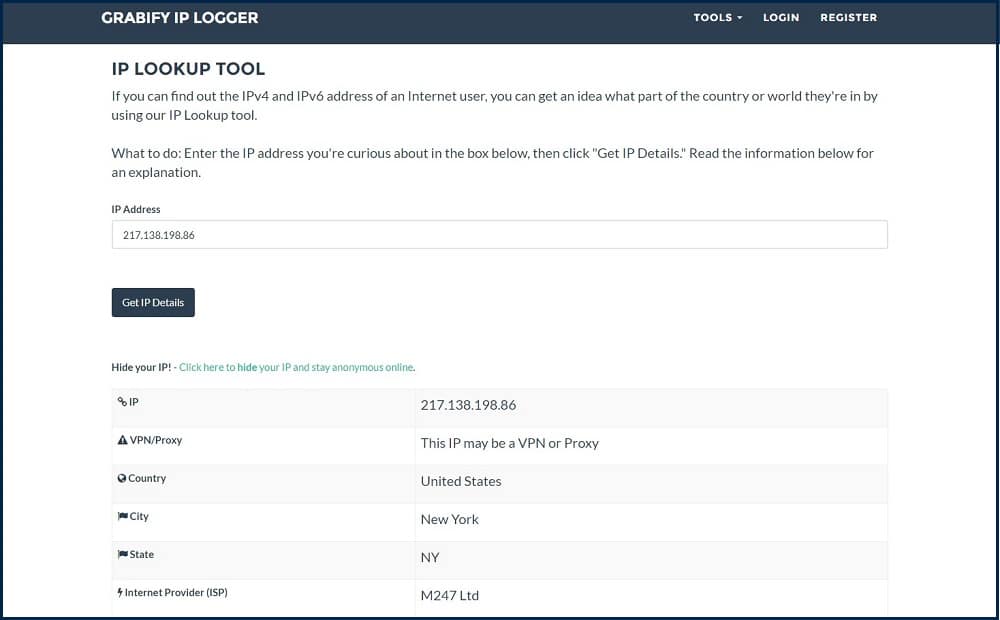
Task: Click the caret arrow next to TOOLS
Action: click(739, 17)
